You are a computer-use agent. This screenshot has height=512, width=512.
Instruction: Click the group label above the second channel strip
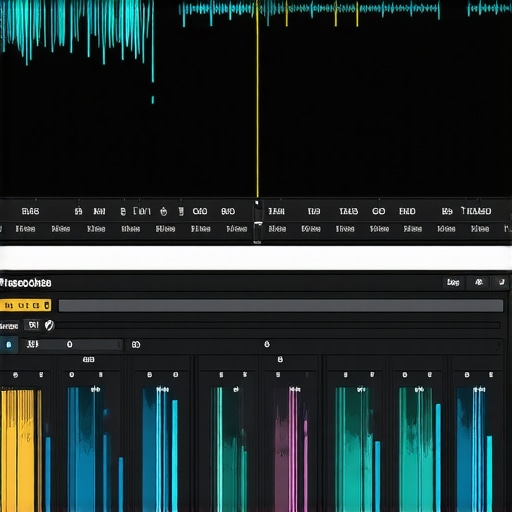(88, 360)
